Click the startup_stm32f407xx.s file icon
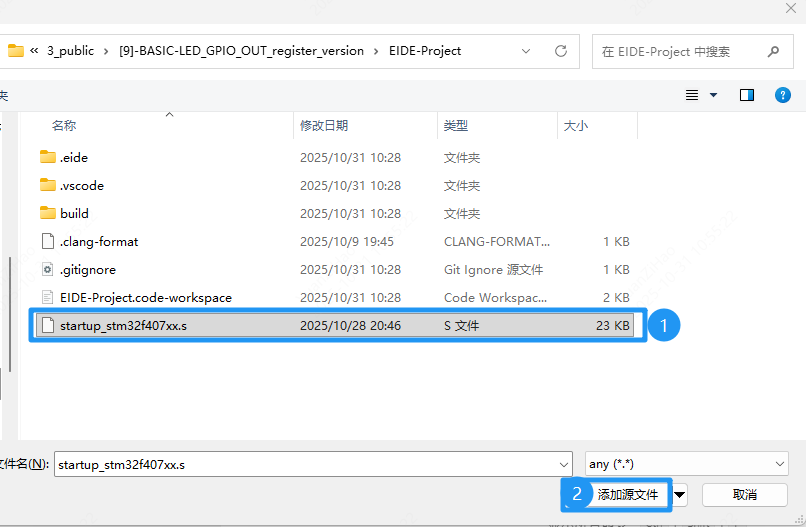This screenshot has width=806, height=527. [48, 325]
